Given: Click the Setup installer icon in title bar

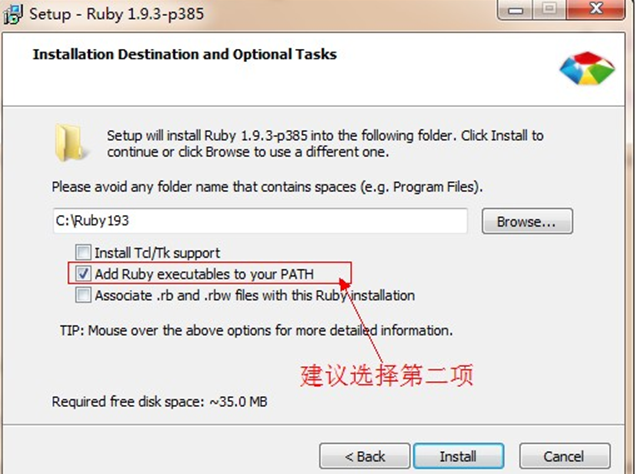Looking at the screenshot, I should (14, 15).
